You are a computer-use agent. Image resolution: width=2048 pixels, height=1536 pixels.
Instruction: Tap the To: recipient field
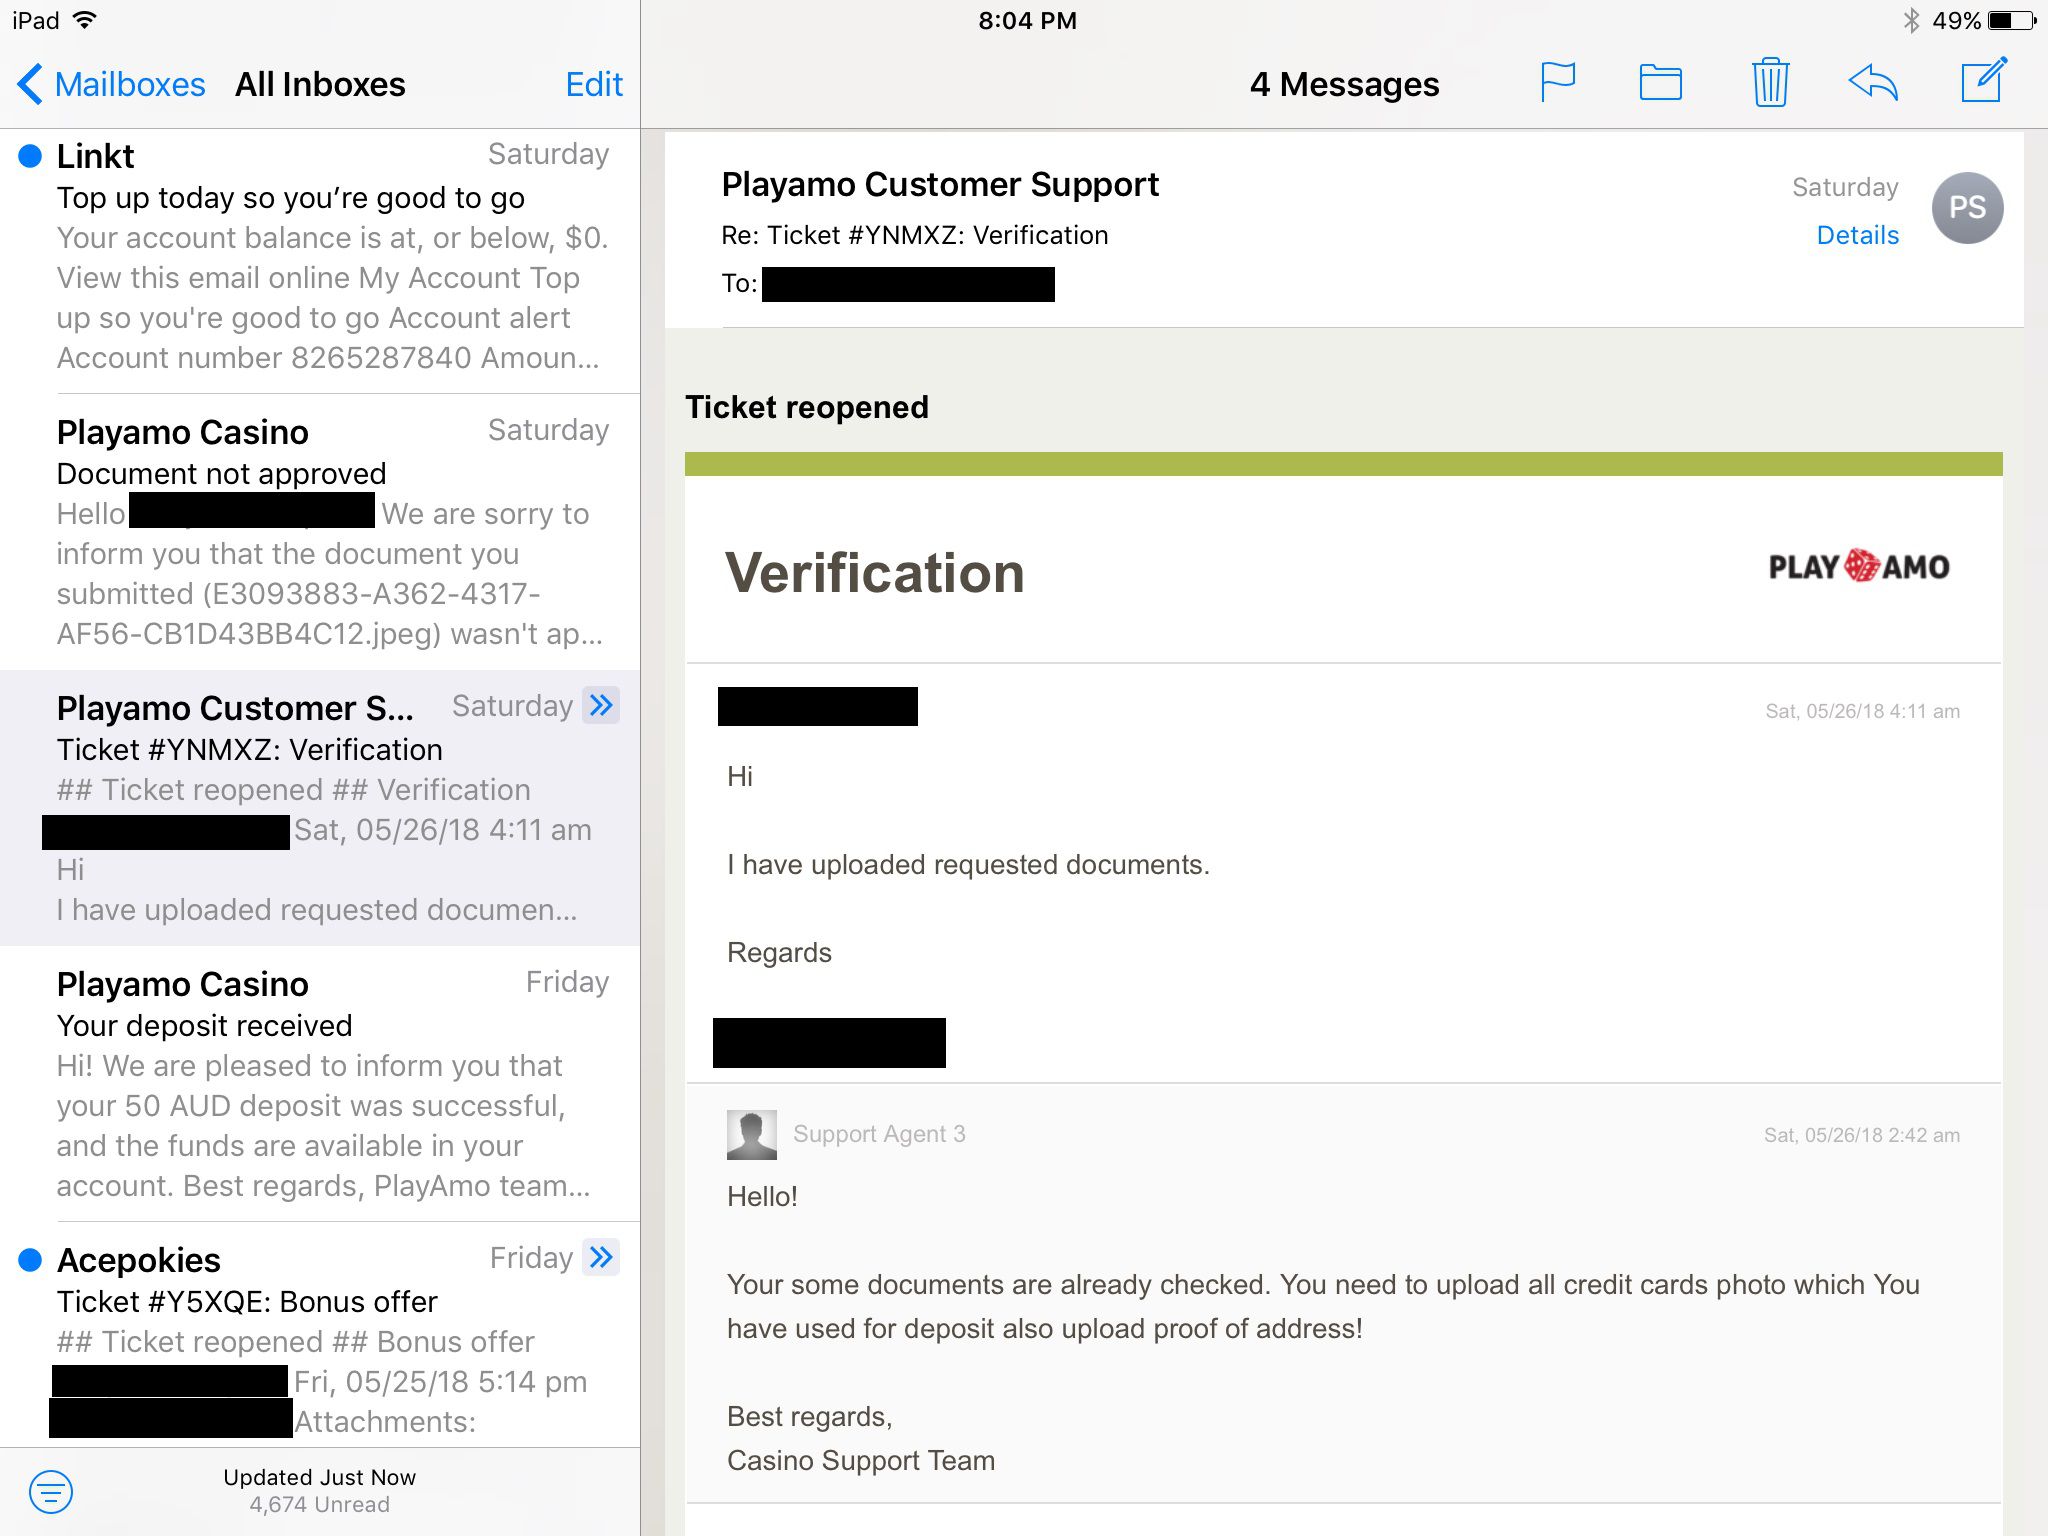click(x=888, y=284)
